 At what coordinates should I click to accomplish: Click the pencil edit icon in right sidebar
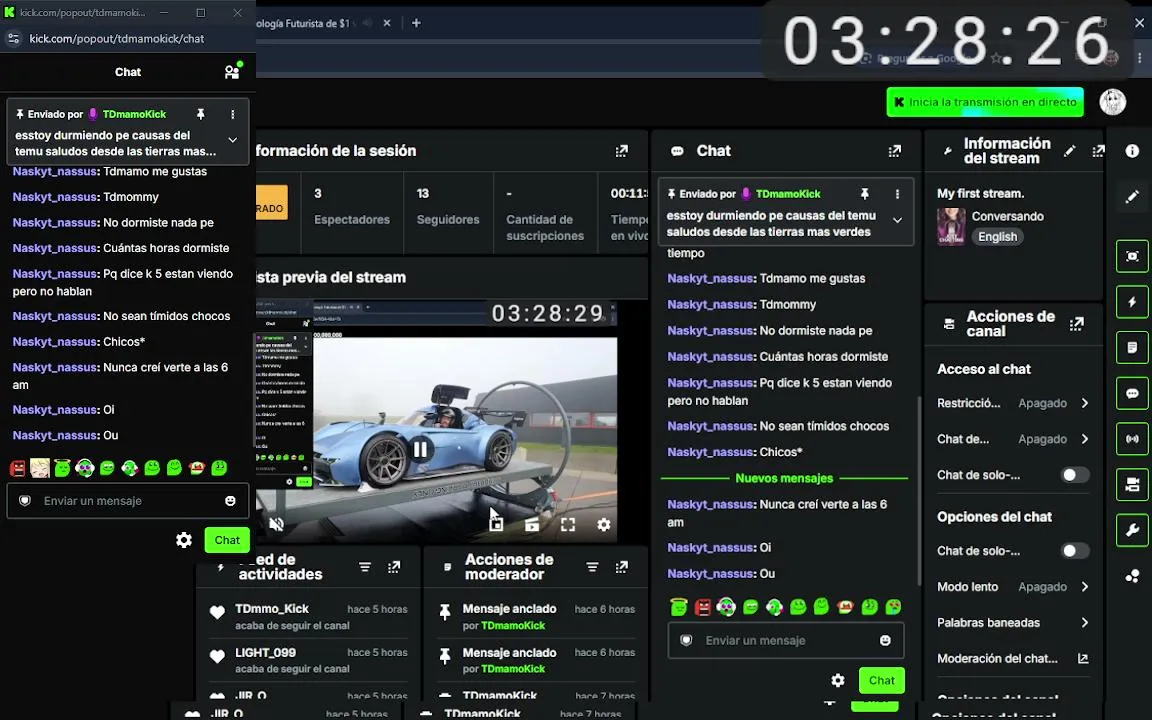pyautogui.click(x=1132, y=196)
